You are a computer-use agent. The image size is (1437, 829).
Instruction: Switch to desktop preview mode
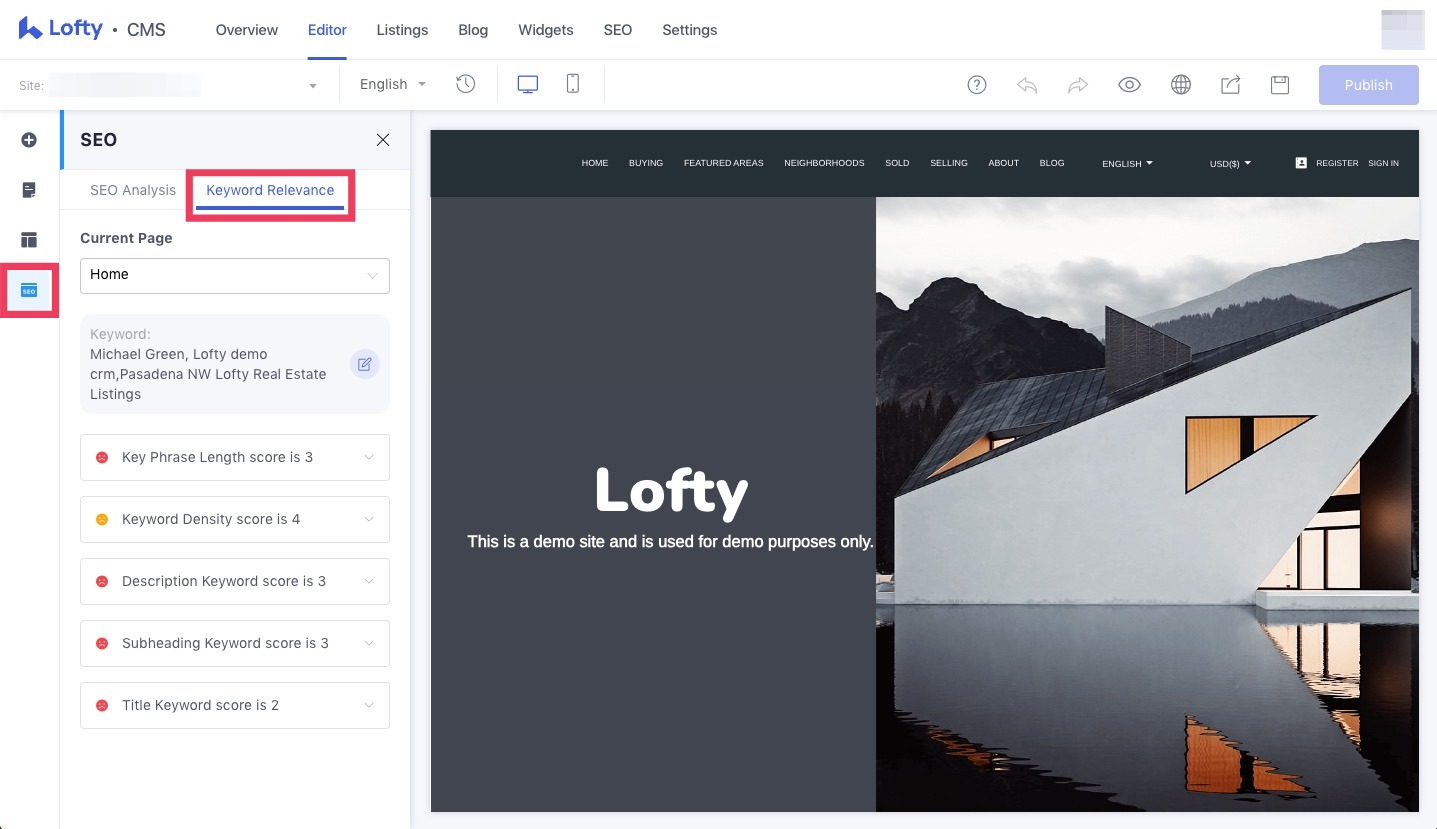coord(528,84)
